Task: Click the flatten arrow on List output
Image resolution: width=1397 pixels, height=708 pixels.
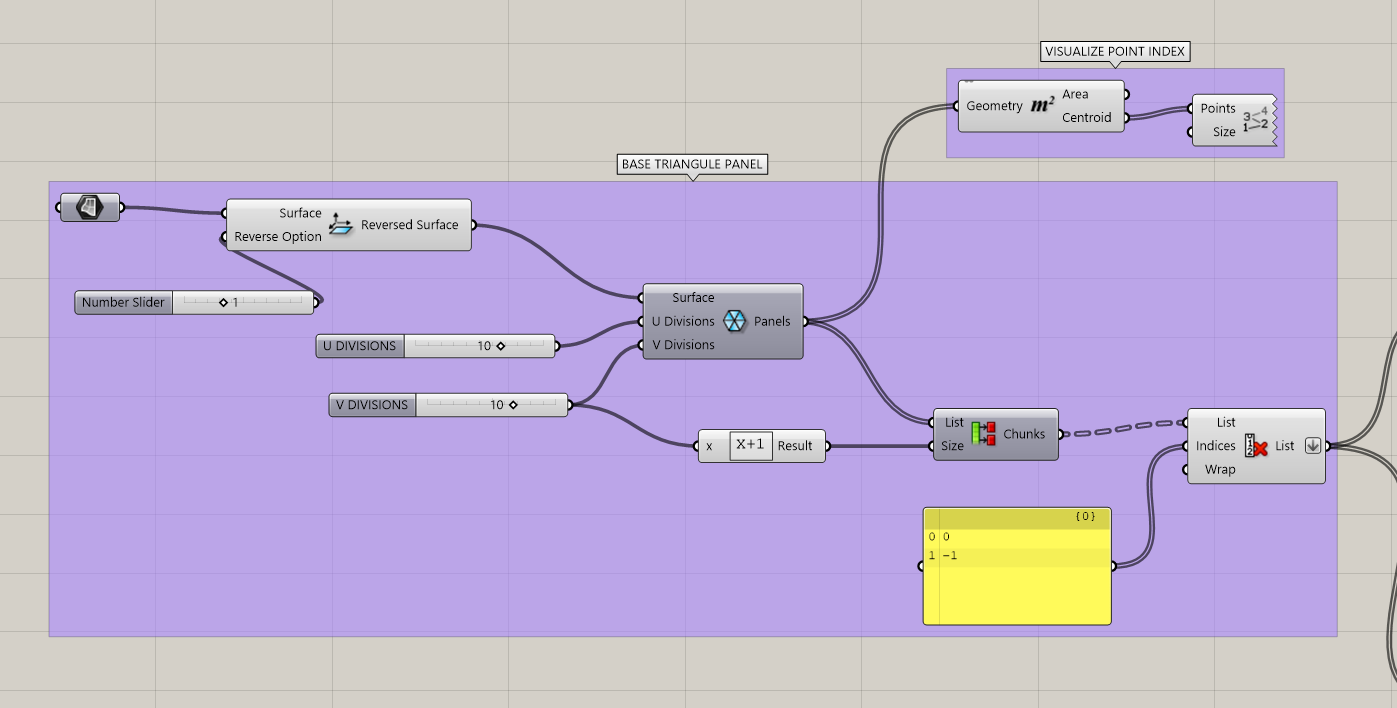Action: coord(1312,446)
